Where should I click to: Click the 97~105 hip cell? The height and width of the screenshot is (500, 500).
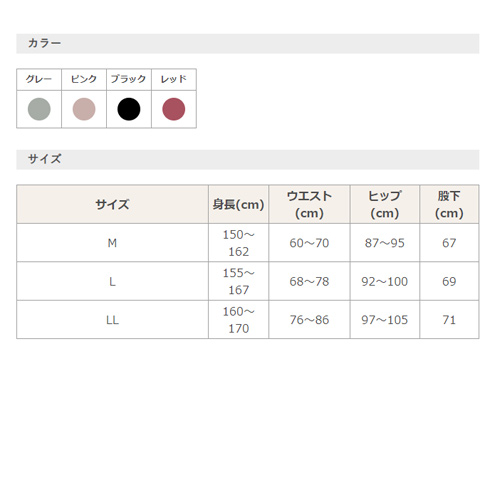pyautogui.click(x=385, y=320)
